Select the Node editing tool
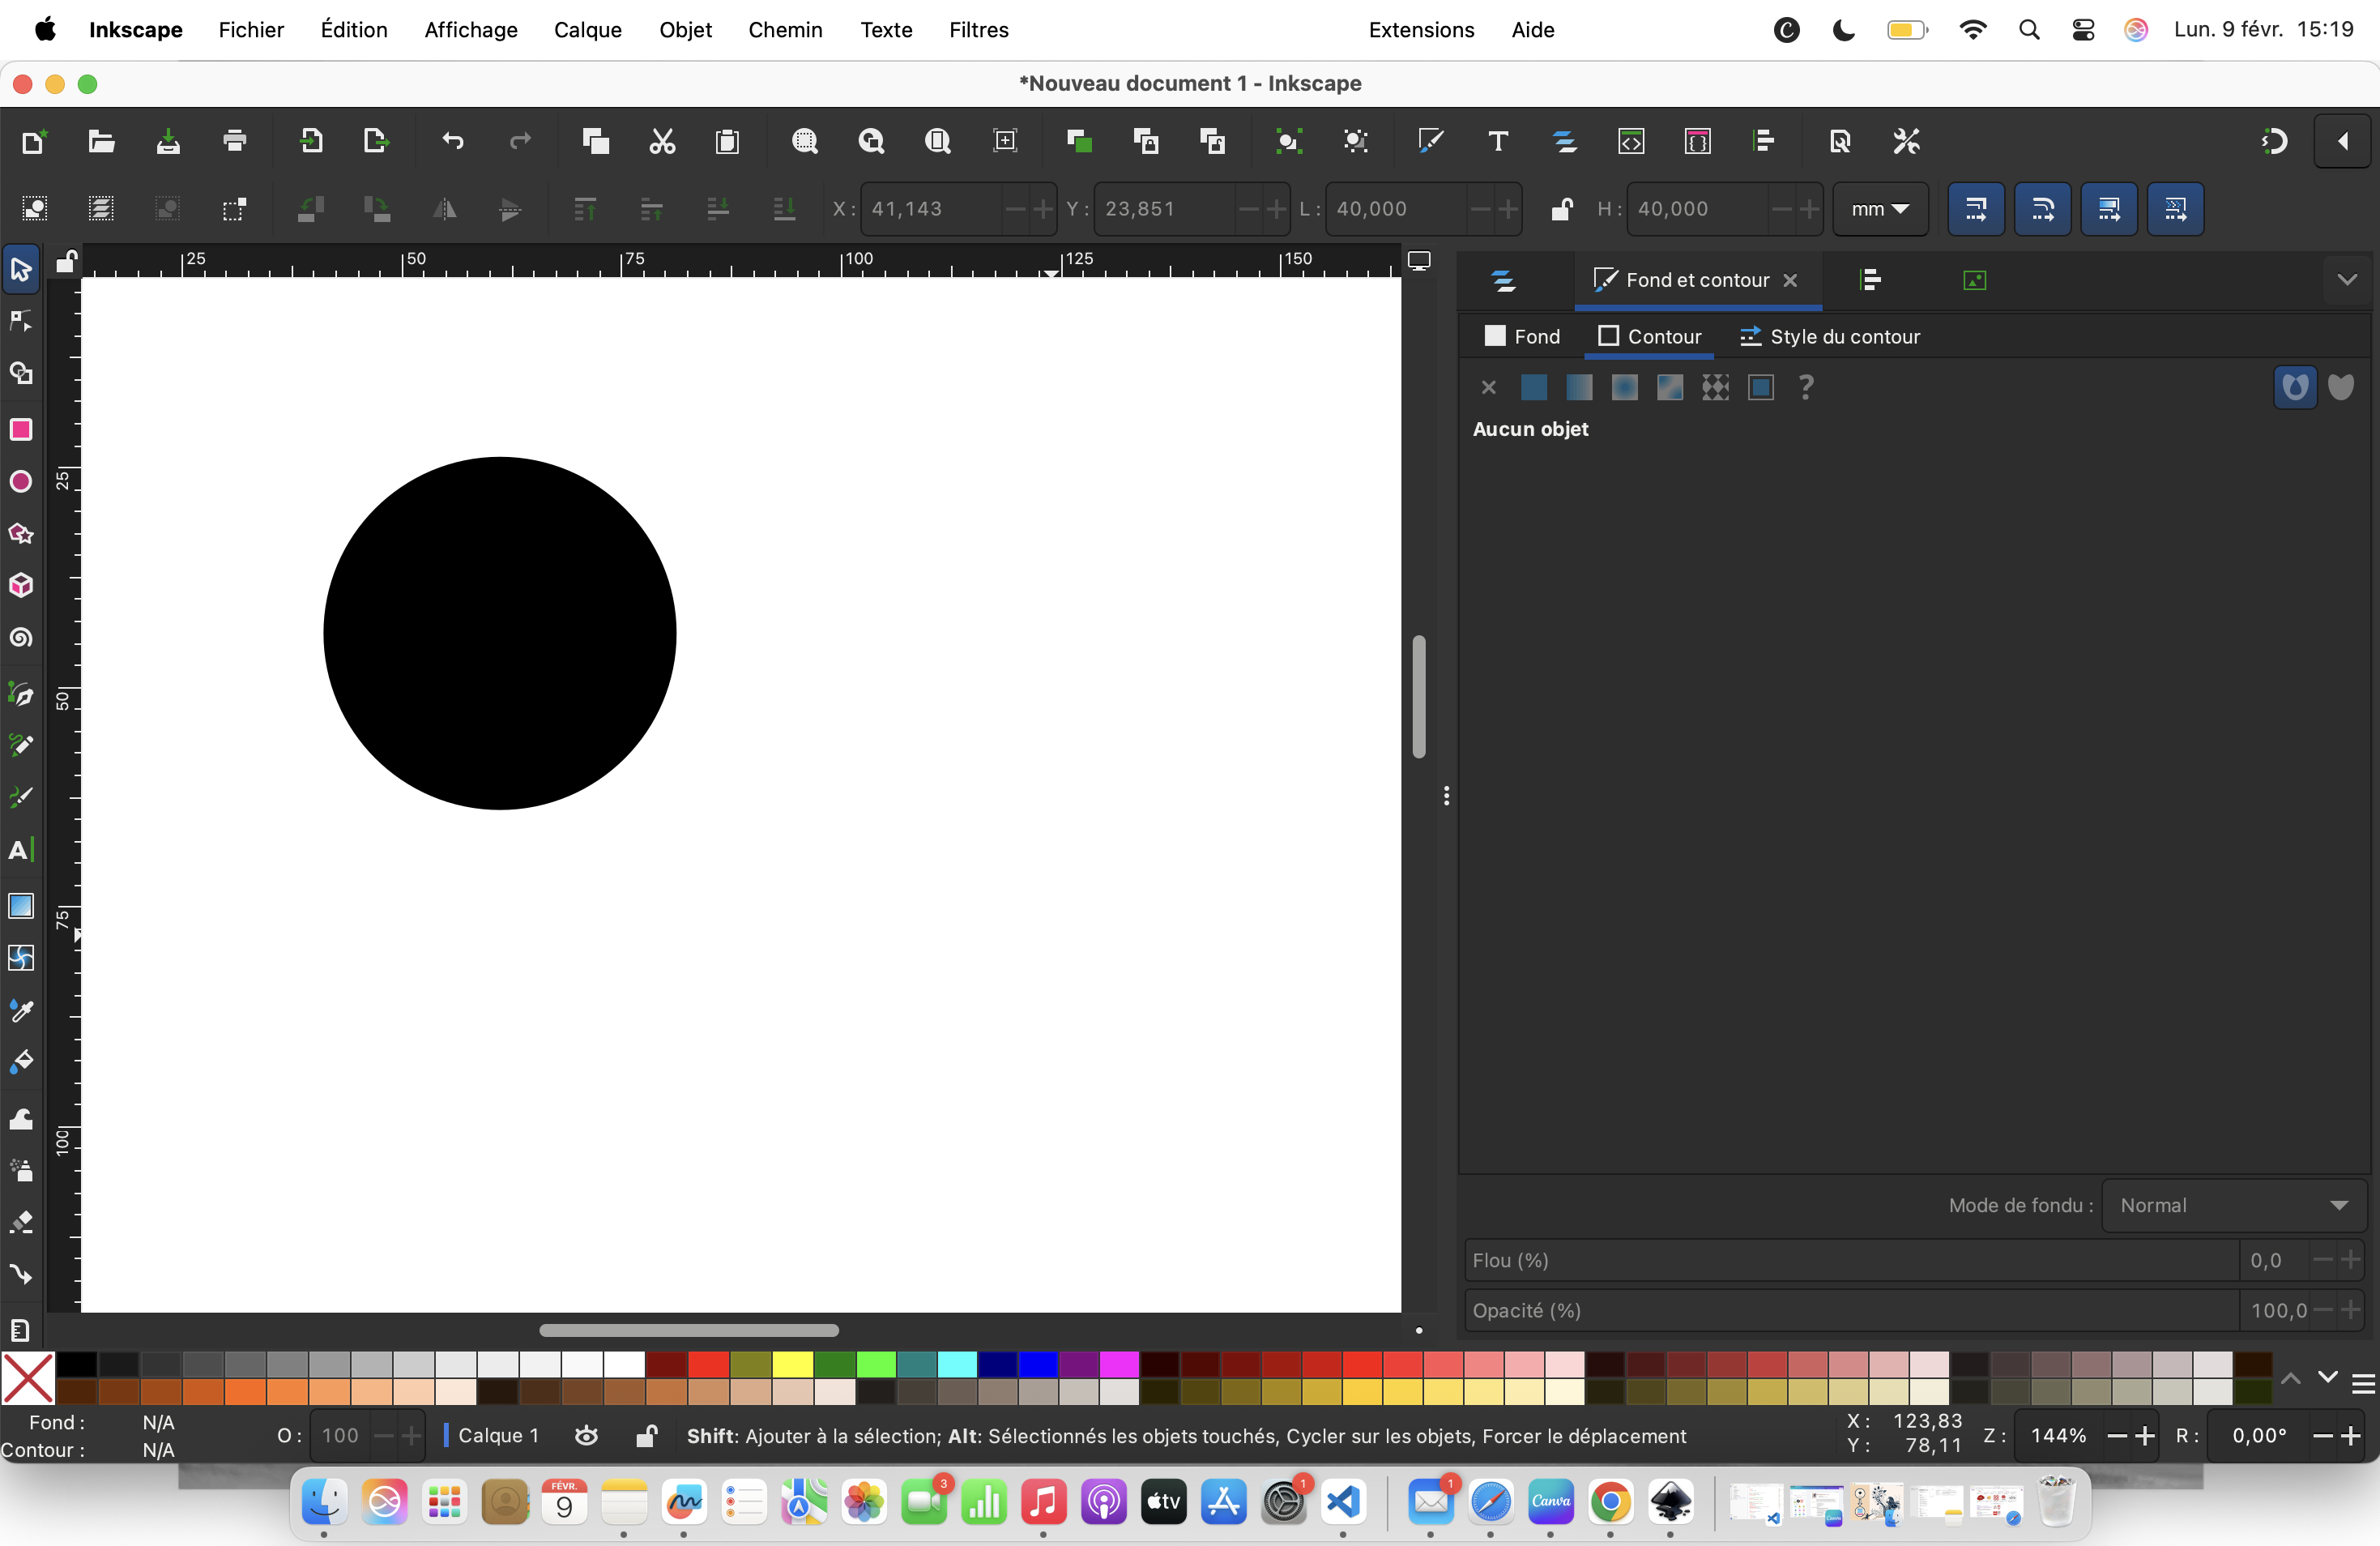Screen dimensions: 2380x1546 tap(21, 321)
